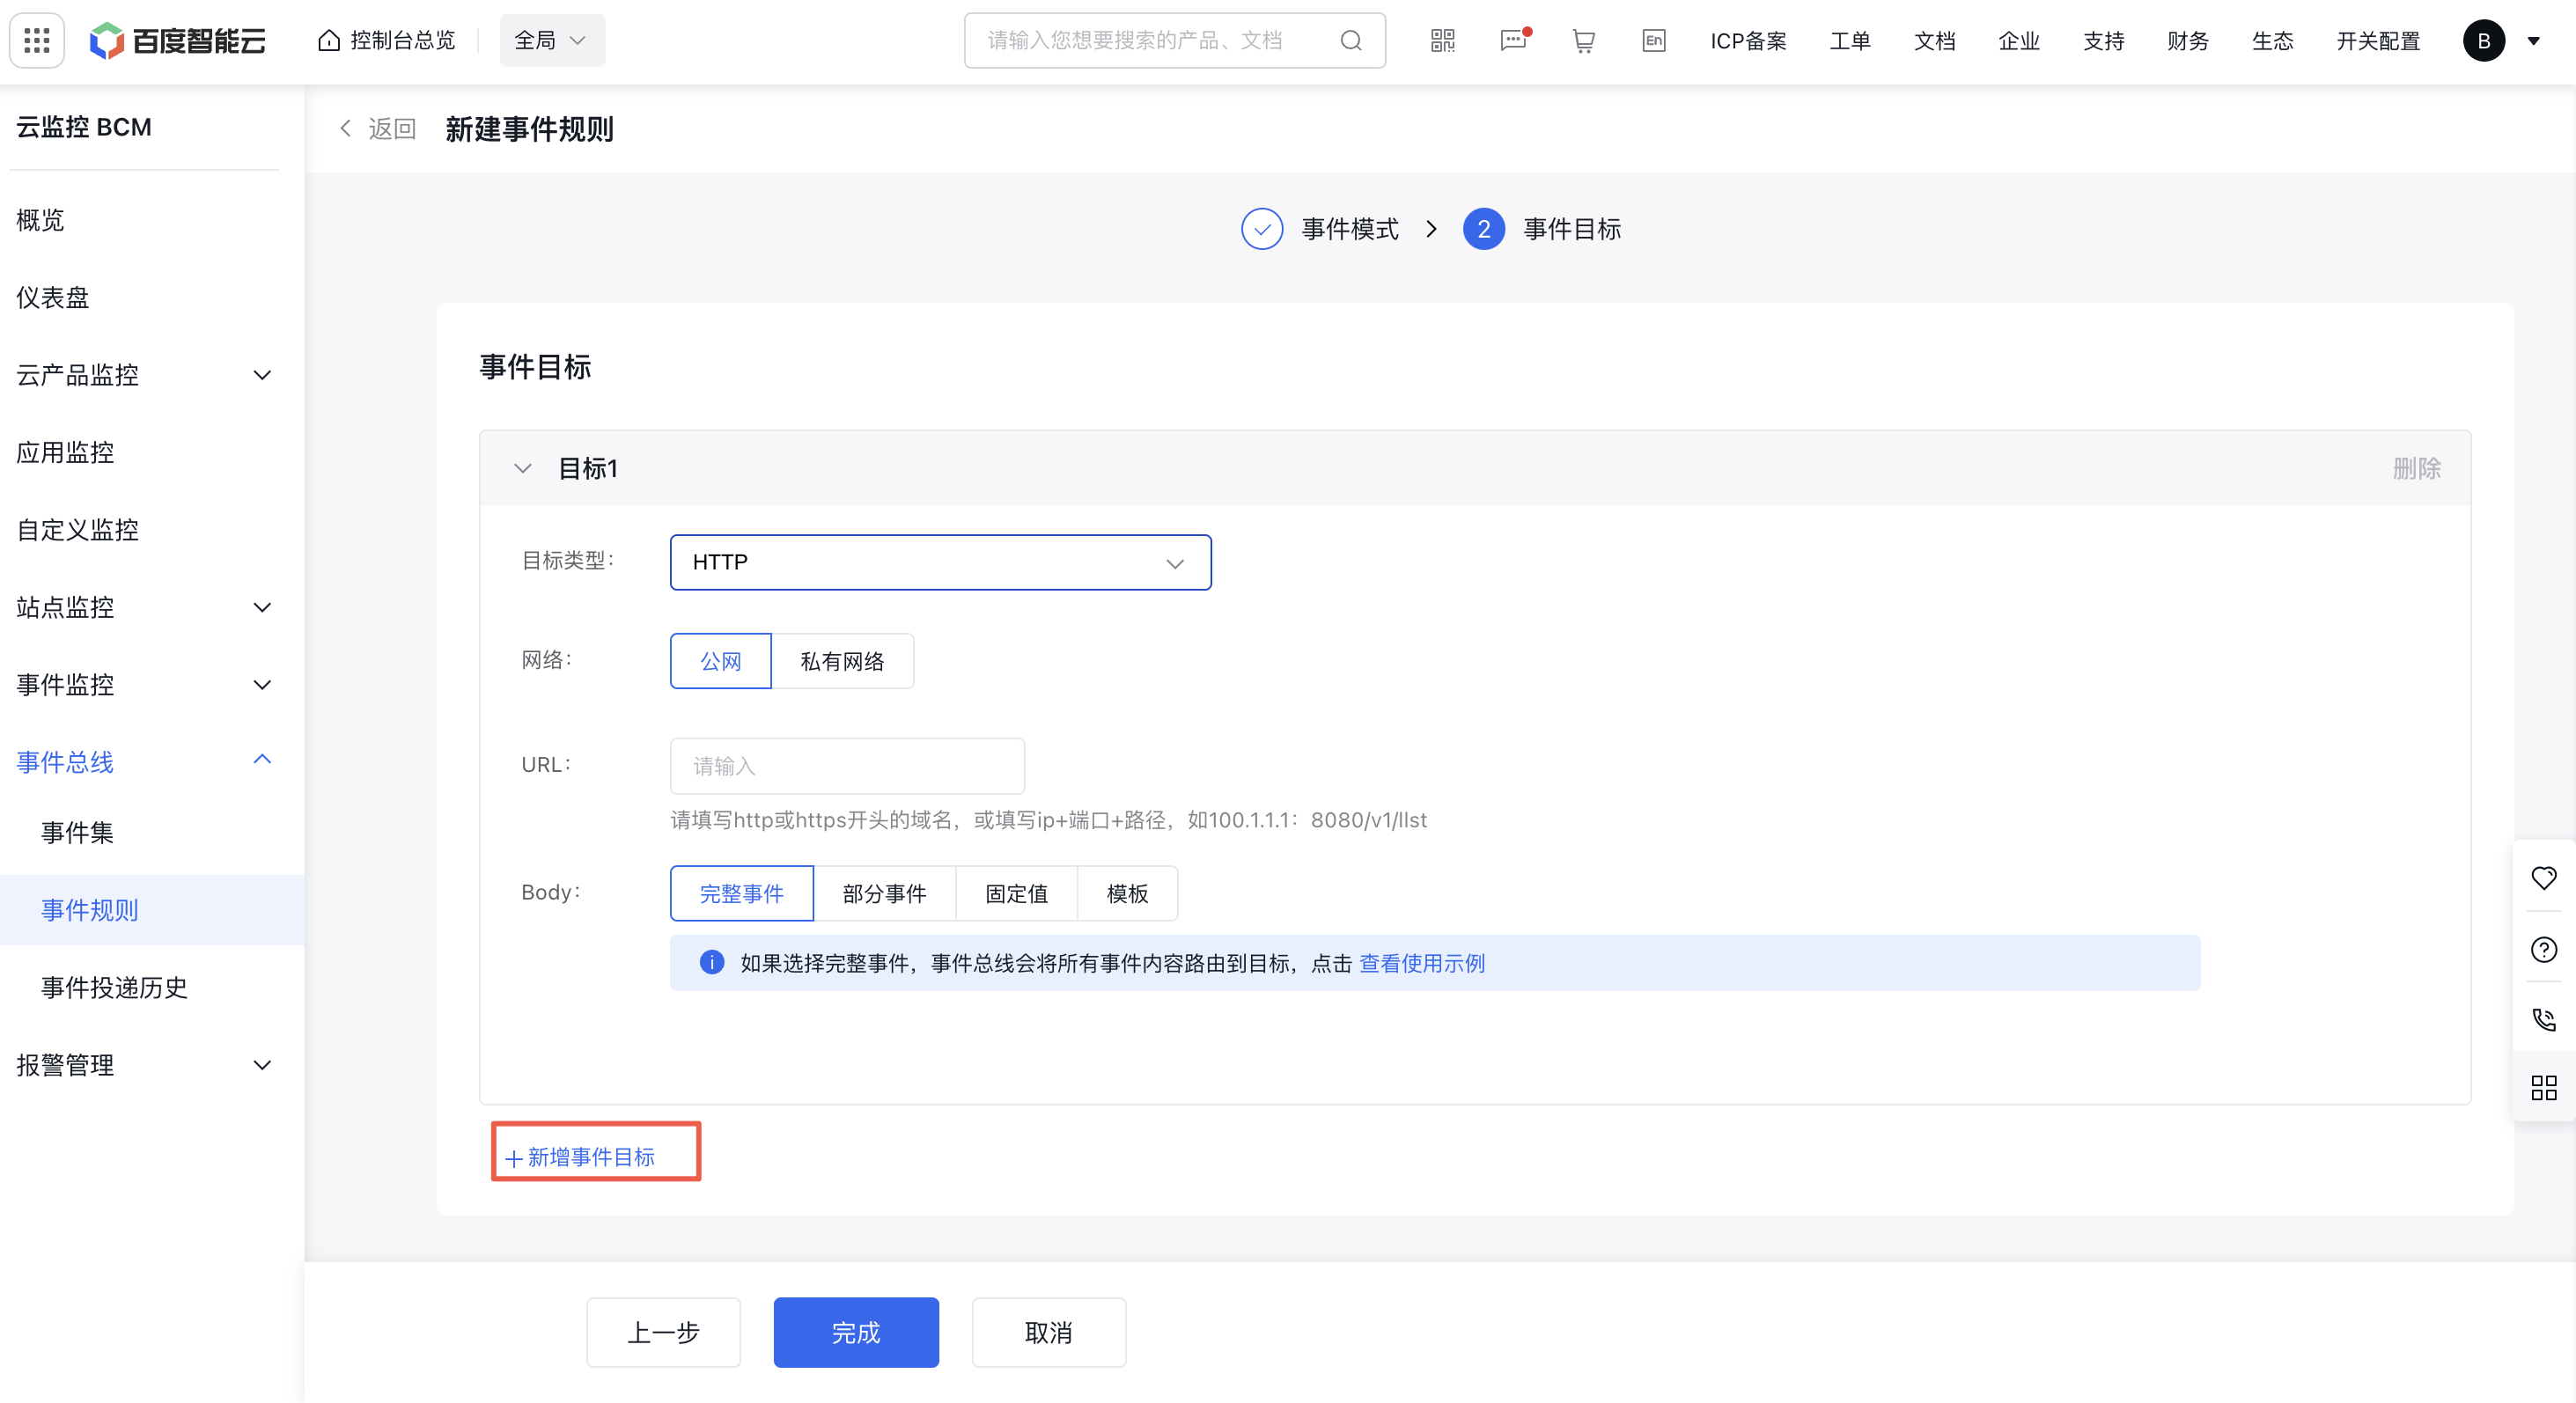Click 删除 on 目标1
This screenshot has width=2576, height=1403.
tap(2416, 468)
